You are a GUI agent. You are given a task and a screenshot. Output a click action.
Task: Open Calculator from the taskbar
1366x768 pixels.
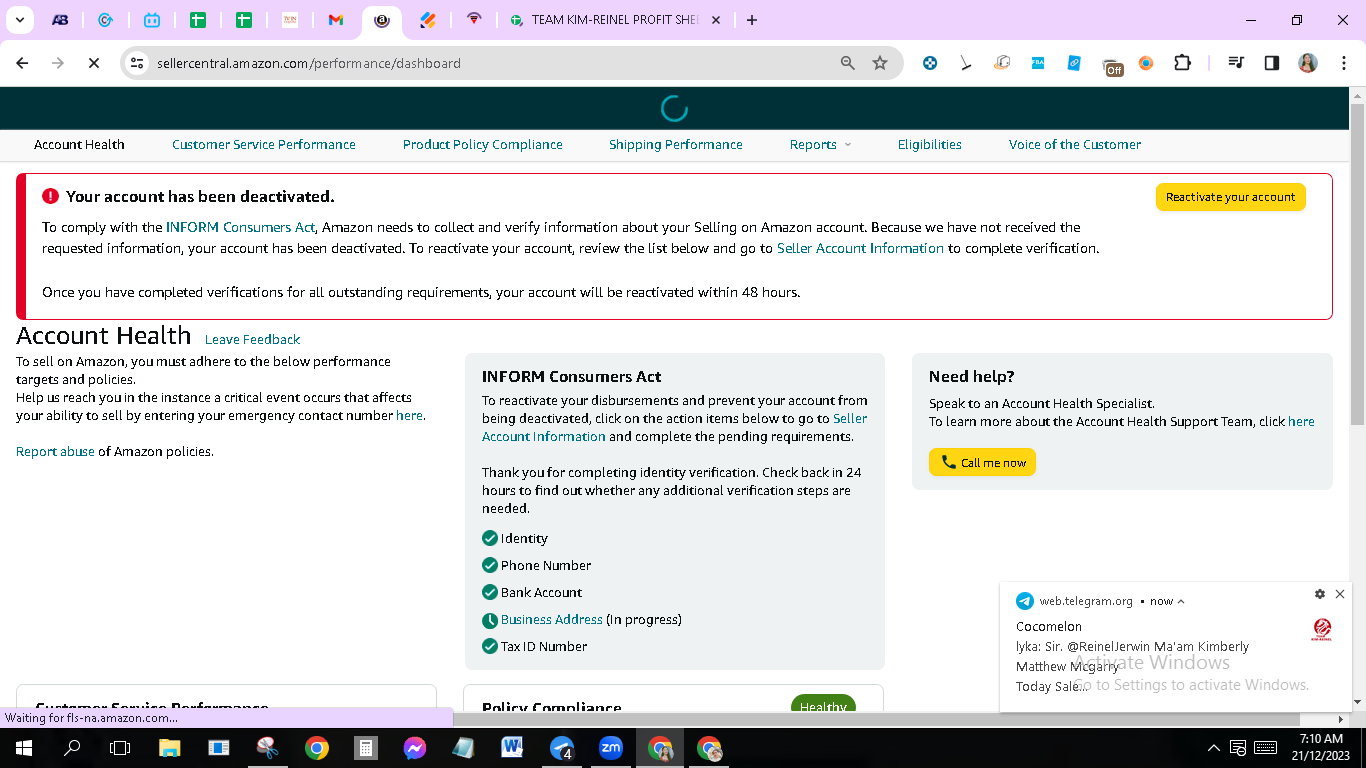366,748
